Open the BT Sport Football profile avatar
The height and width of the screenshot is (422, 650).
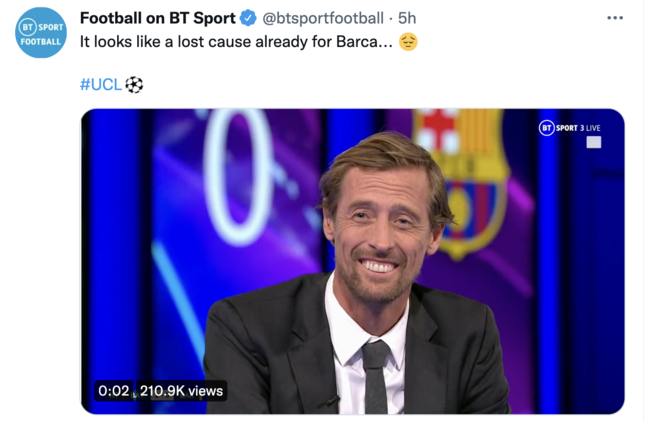pyautogui.click(x=40, y=33)
